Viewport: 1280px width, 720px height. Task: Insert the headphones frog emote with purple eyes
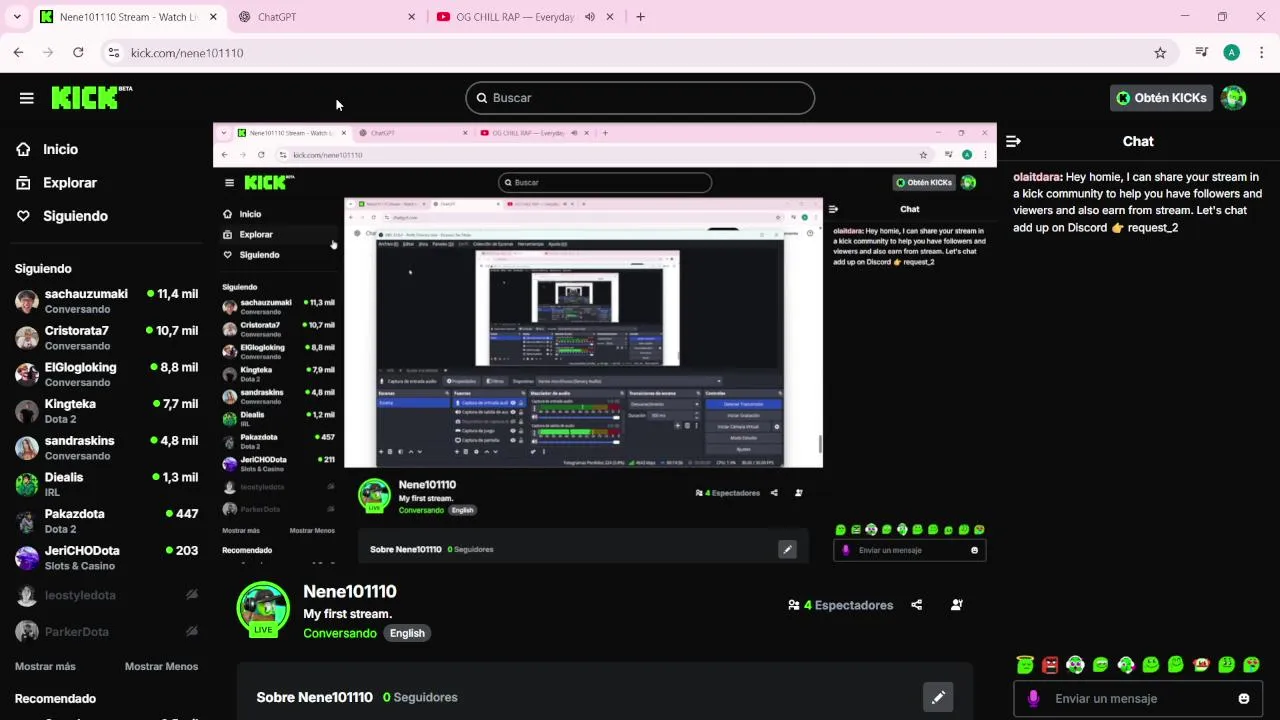coord(1075,664)
